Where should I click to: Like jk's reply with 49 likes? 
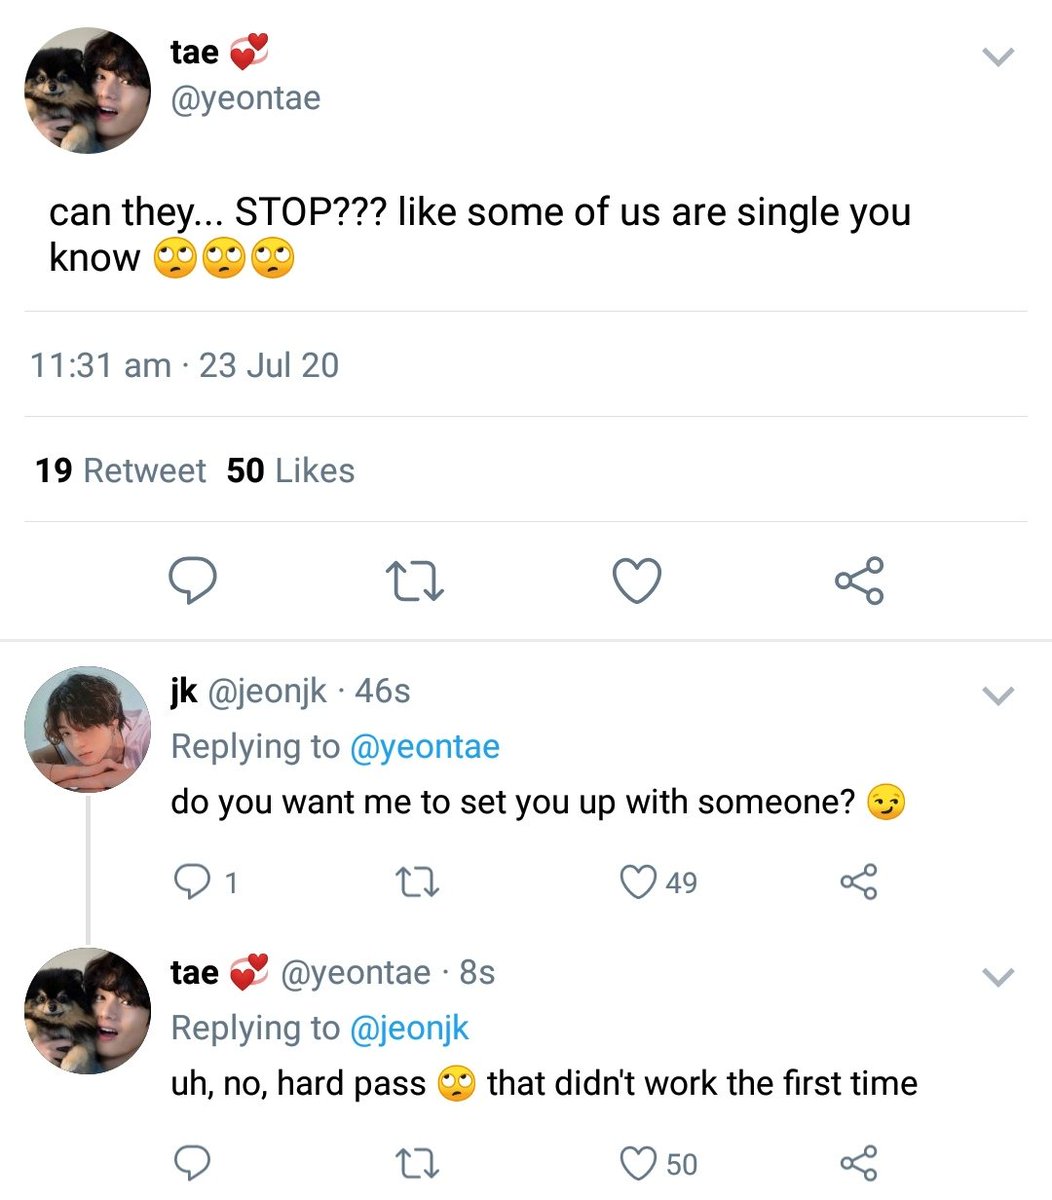tap(637, 882)
